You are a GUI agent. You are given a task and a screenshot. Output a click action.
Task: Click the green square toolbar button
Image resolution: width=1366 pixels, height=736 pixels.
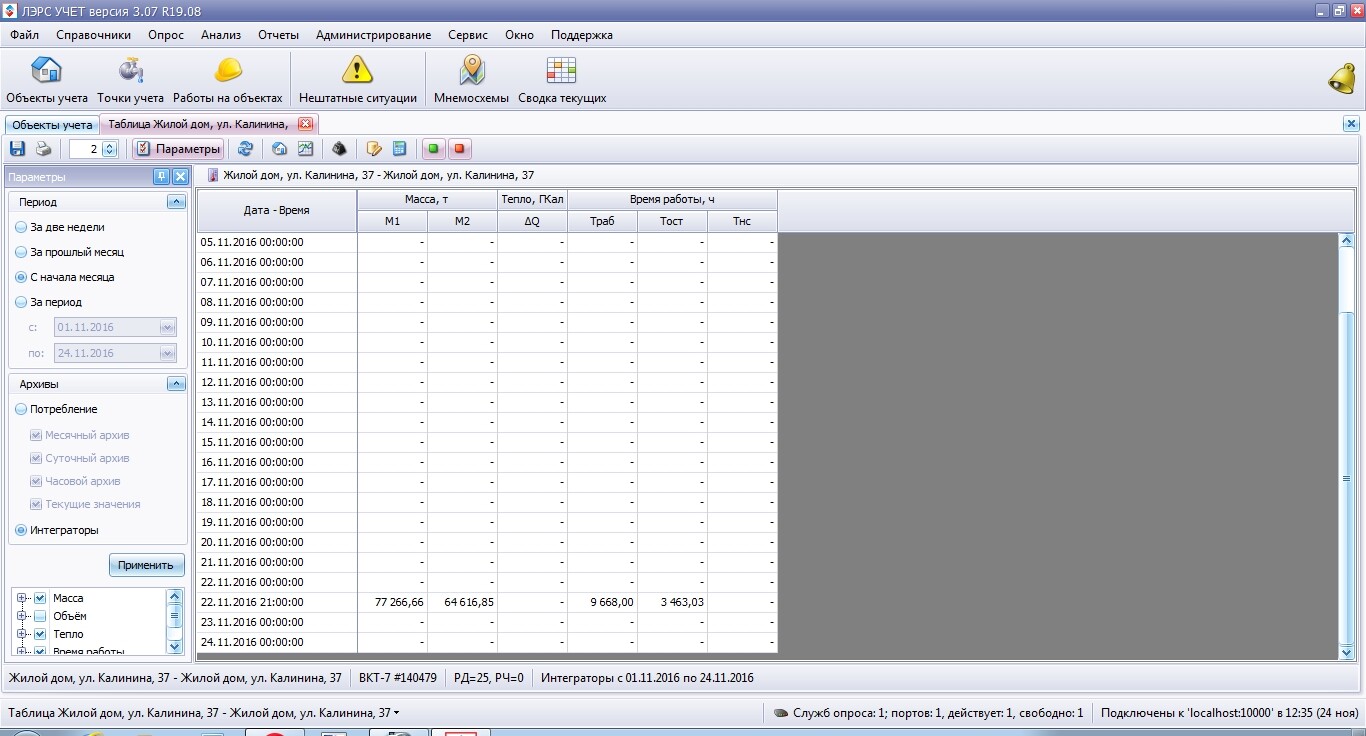(x=434, y=149)
